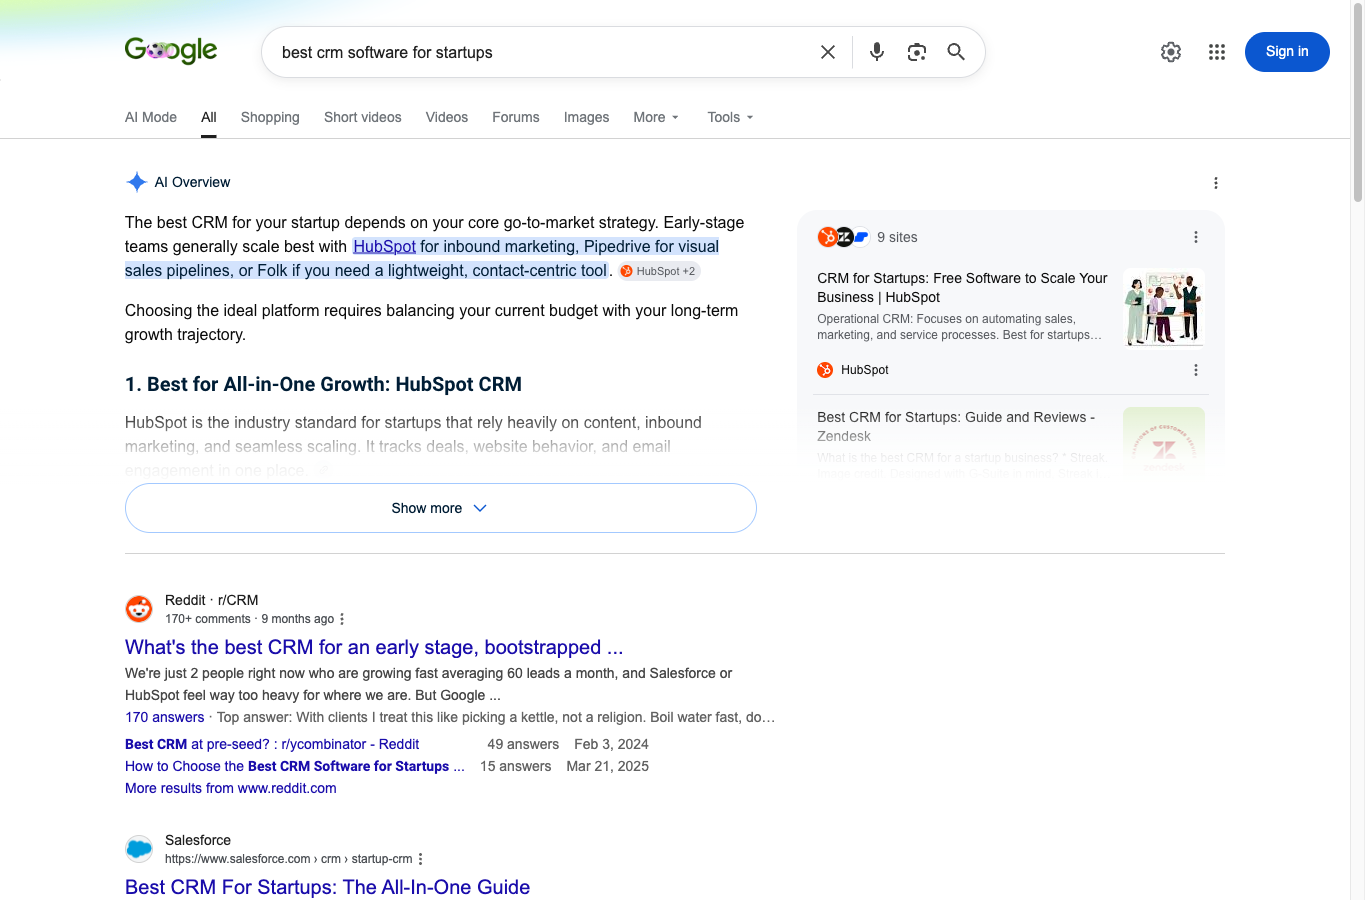The image size is (1365, 900).
Task: Expand AI Overview with Show more
Action: (440, 508)
